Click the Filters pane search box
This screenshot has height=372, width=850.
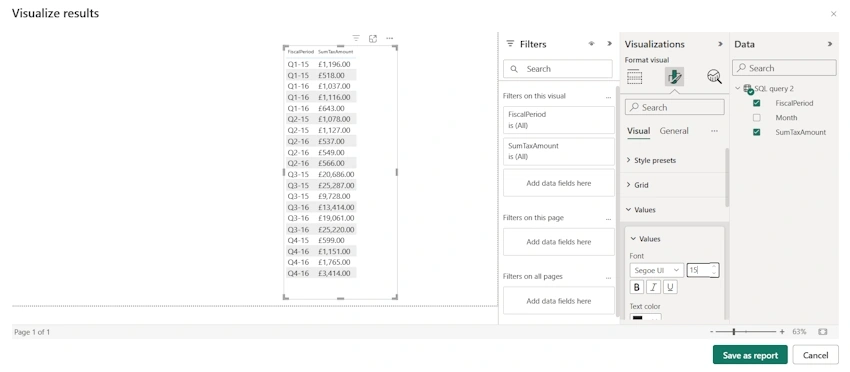558,69
